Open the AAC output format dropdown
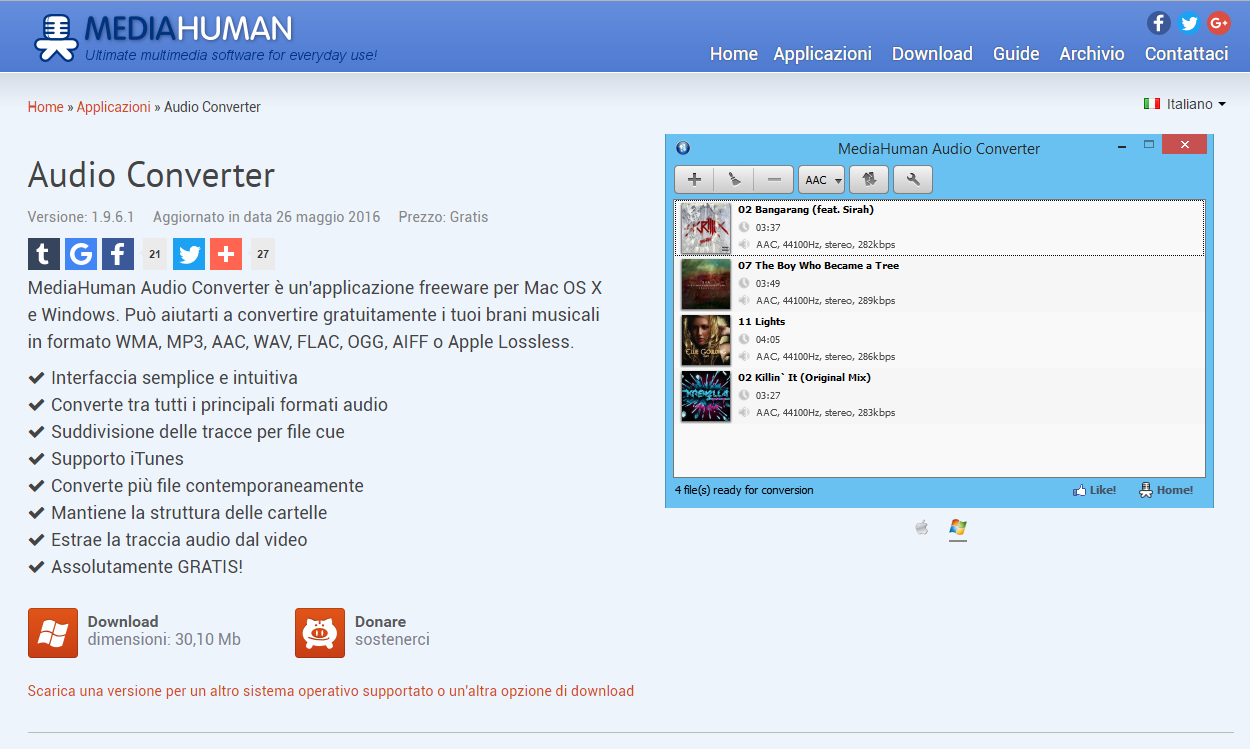1250x749 pixels. tap(822, 180)
